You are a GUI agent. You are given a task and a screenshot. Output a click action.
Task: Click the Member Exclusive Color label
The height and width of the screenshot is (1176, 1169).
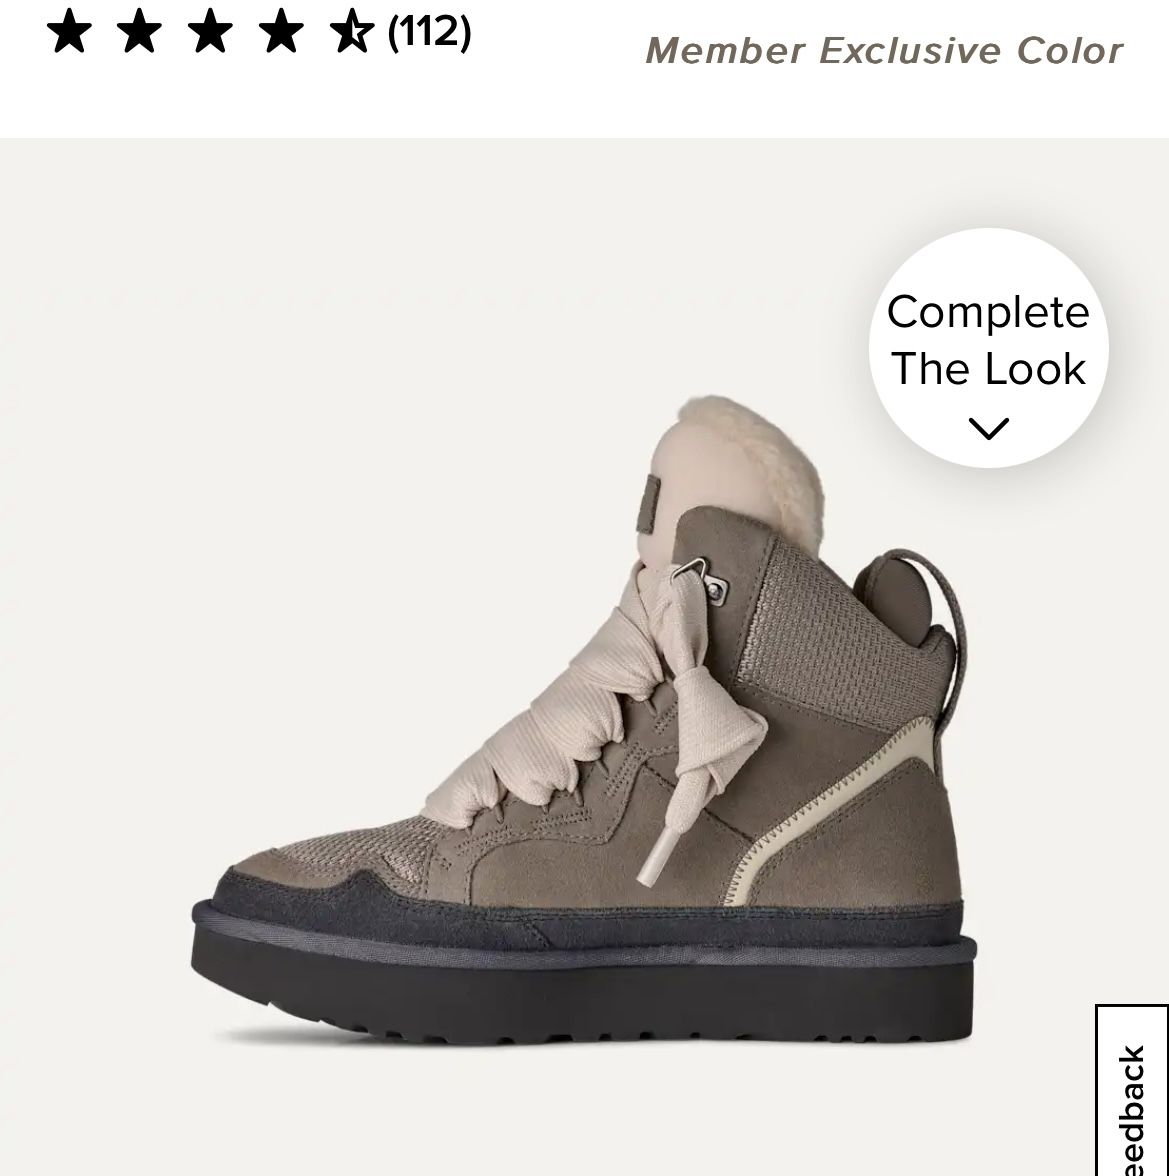pos(884,51)
